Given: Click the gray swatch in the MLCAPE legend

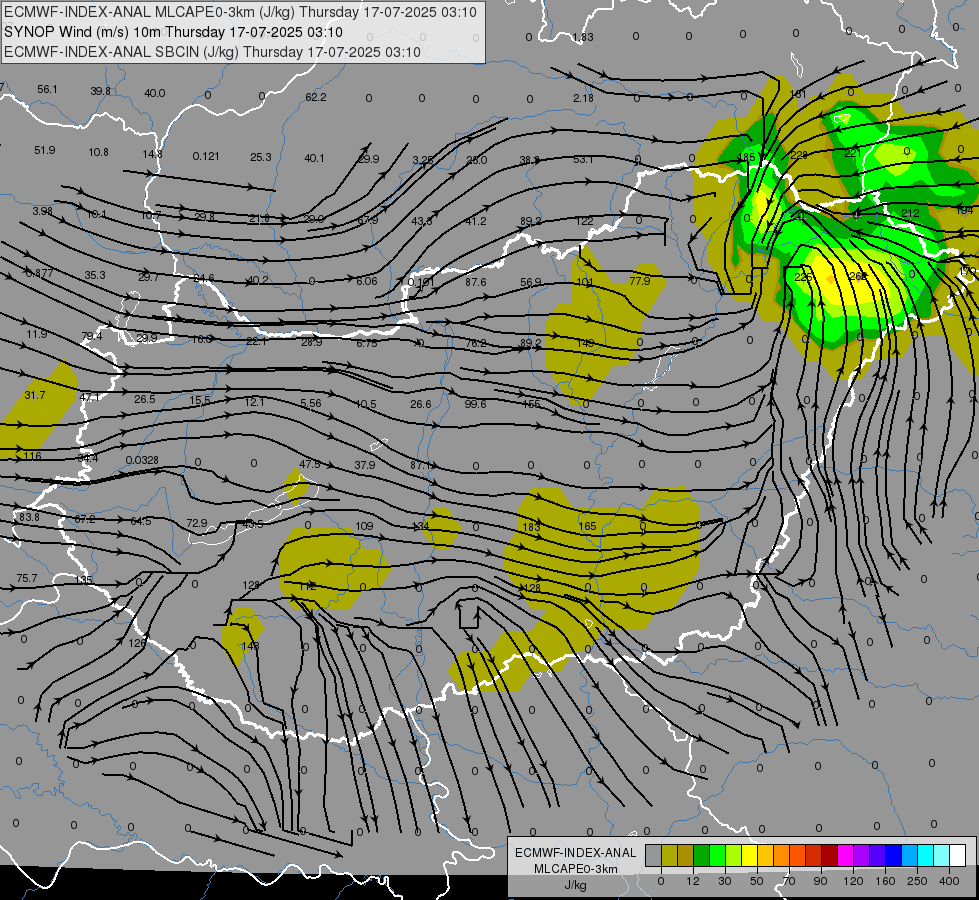Looking at the screenshot, I should coord(653,856).
